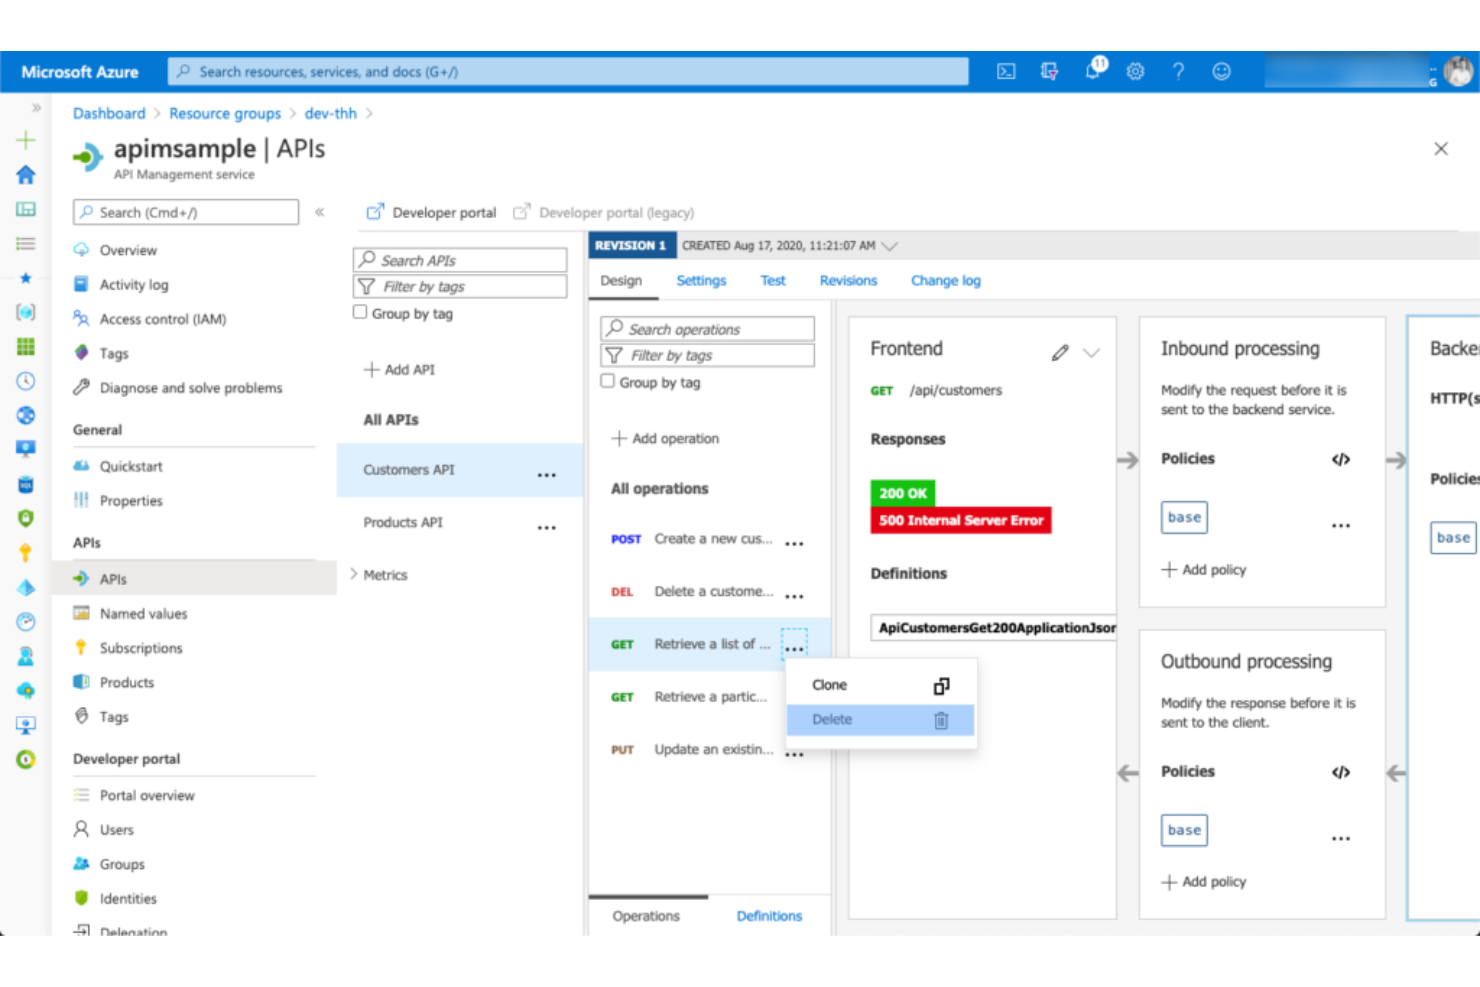Open ellipsis for Outbound processing base policy
Screen dimensions: 1480x987
tap(1341, 838)
